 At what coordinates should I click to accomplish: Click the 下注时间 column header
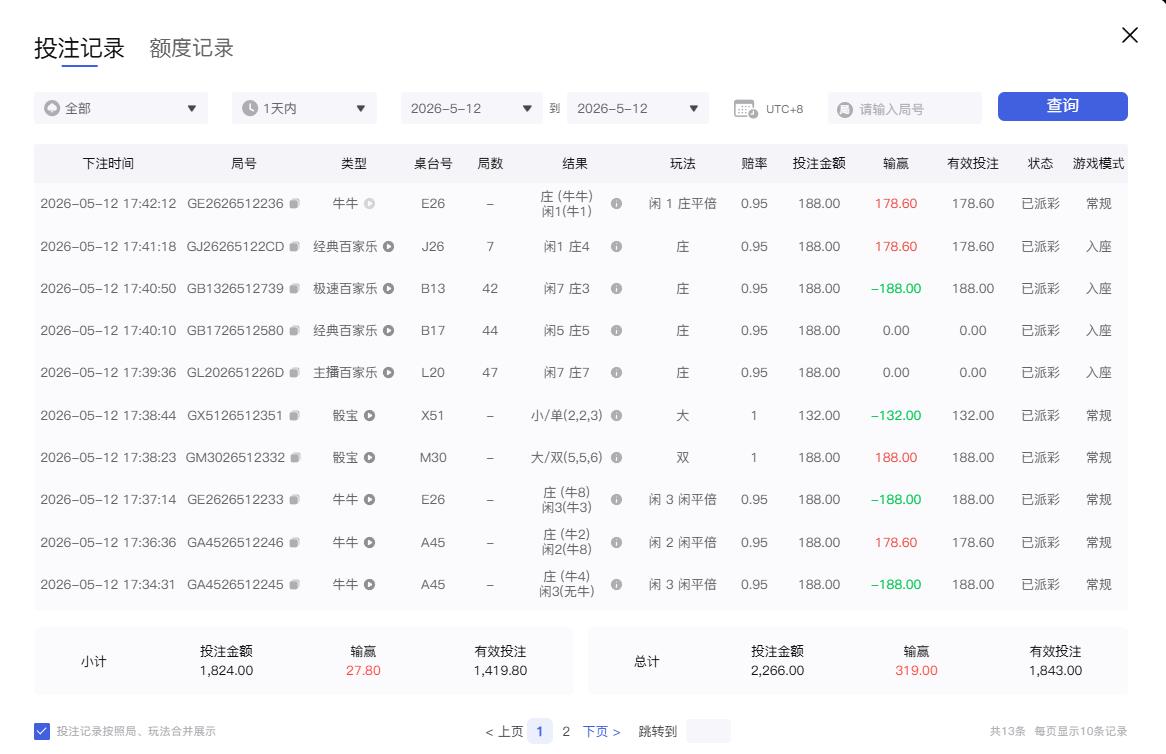[x=108, y=164]
